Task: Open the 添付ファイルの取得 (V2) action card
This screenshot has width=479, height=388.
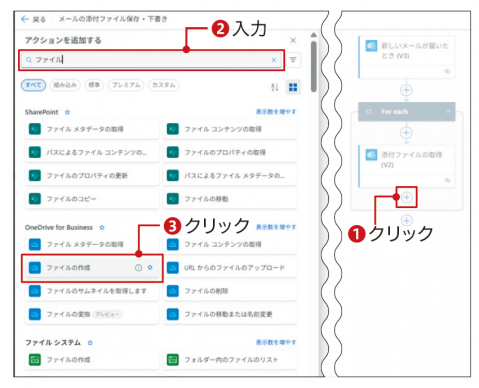Action: point(406,166)
